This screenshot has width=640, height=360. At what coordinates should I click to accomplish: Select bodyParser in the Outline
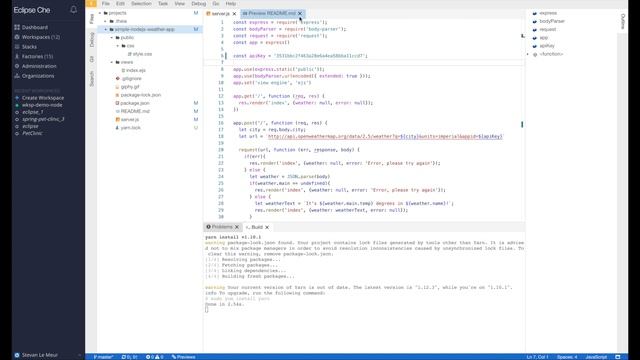[x=552, y=21]
